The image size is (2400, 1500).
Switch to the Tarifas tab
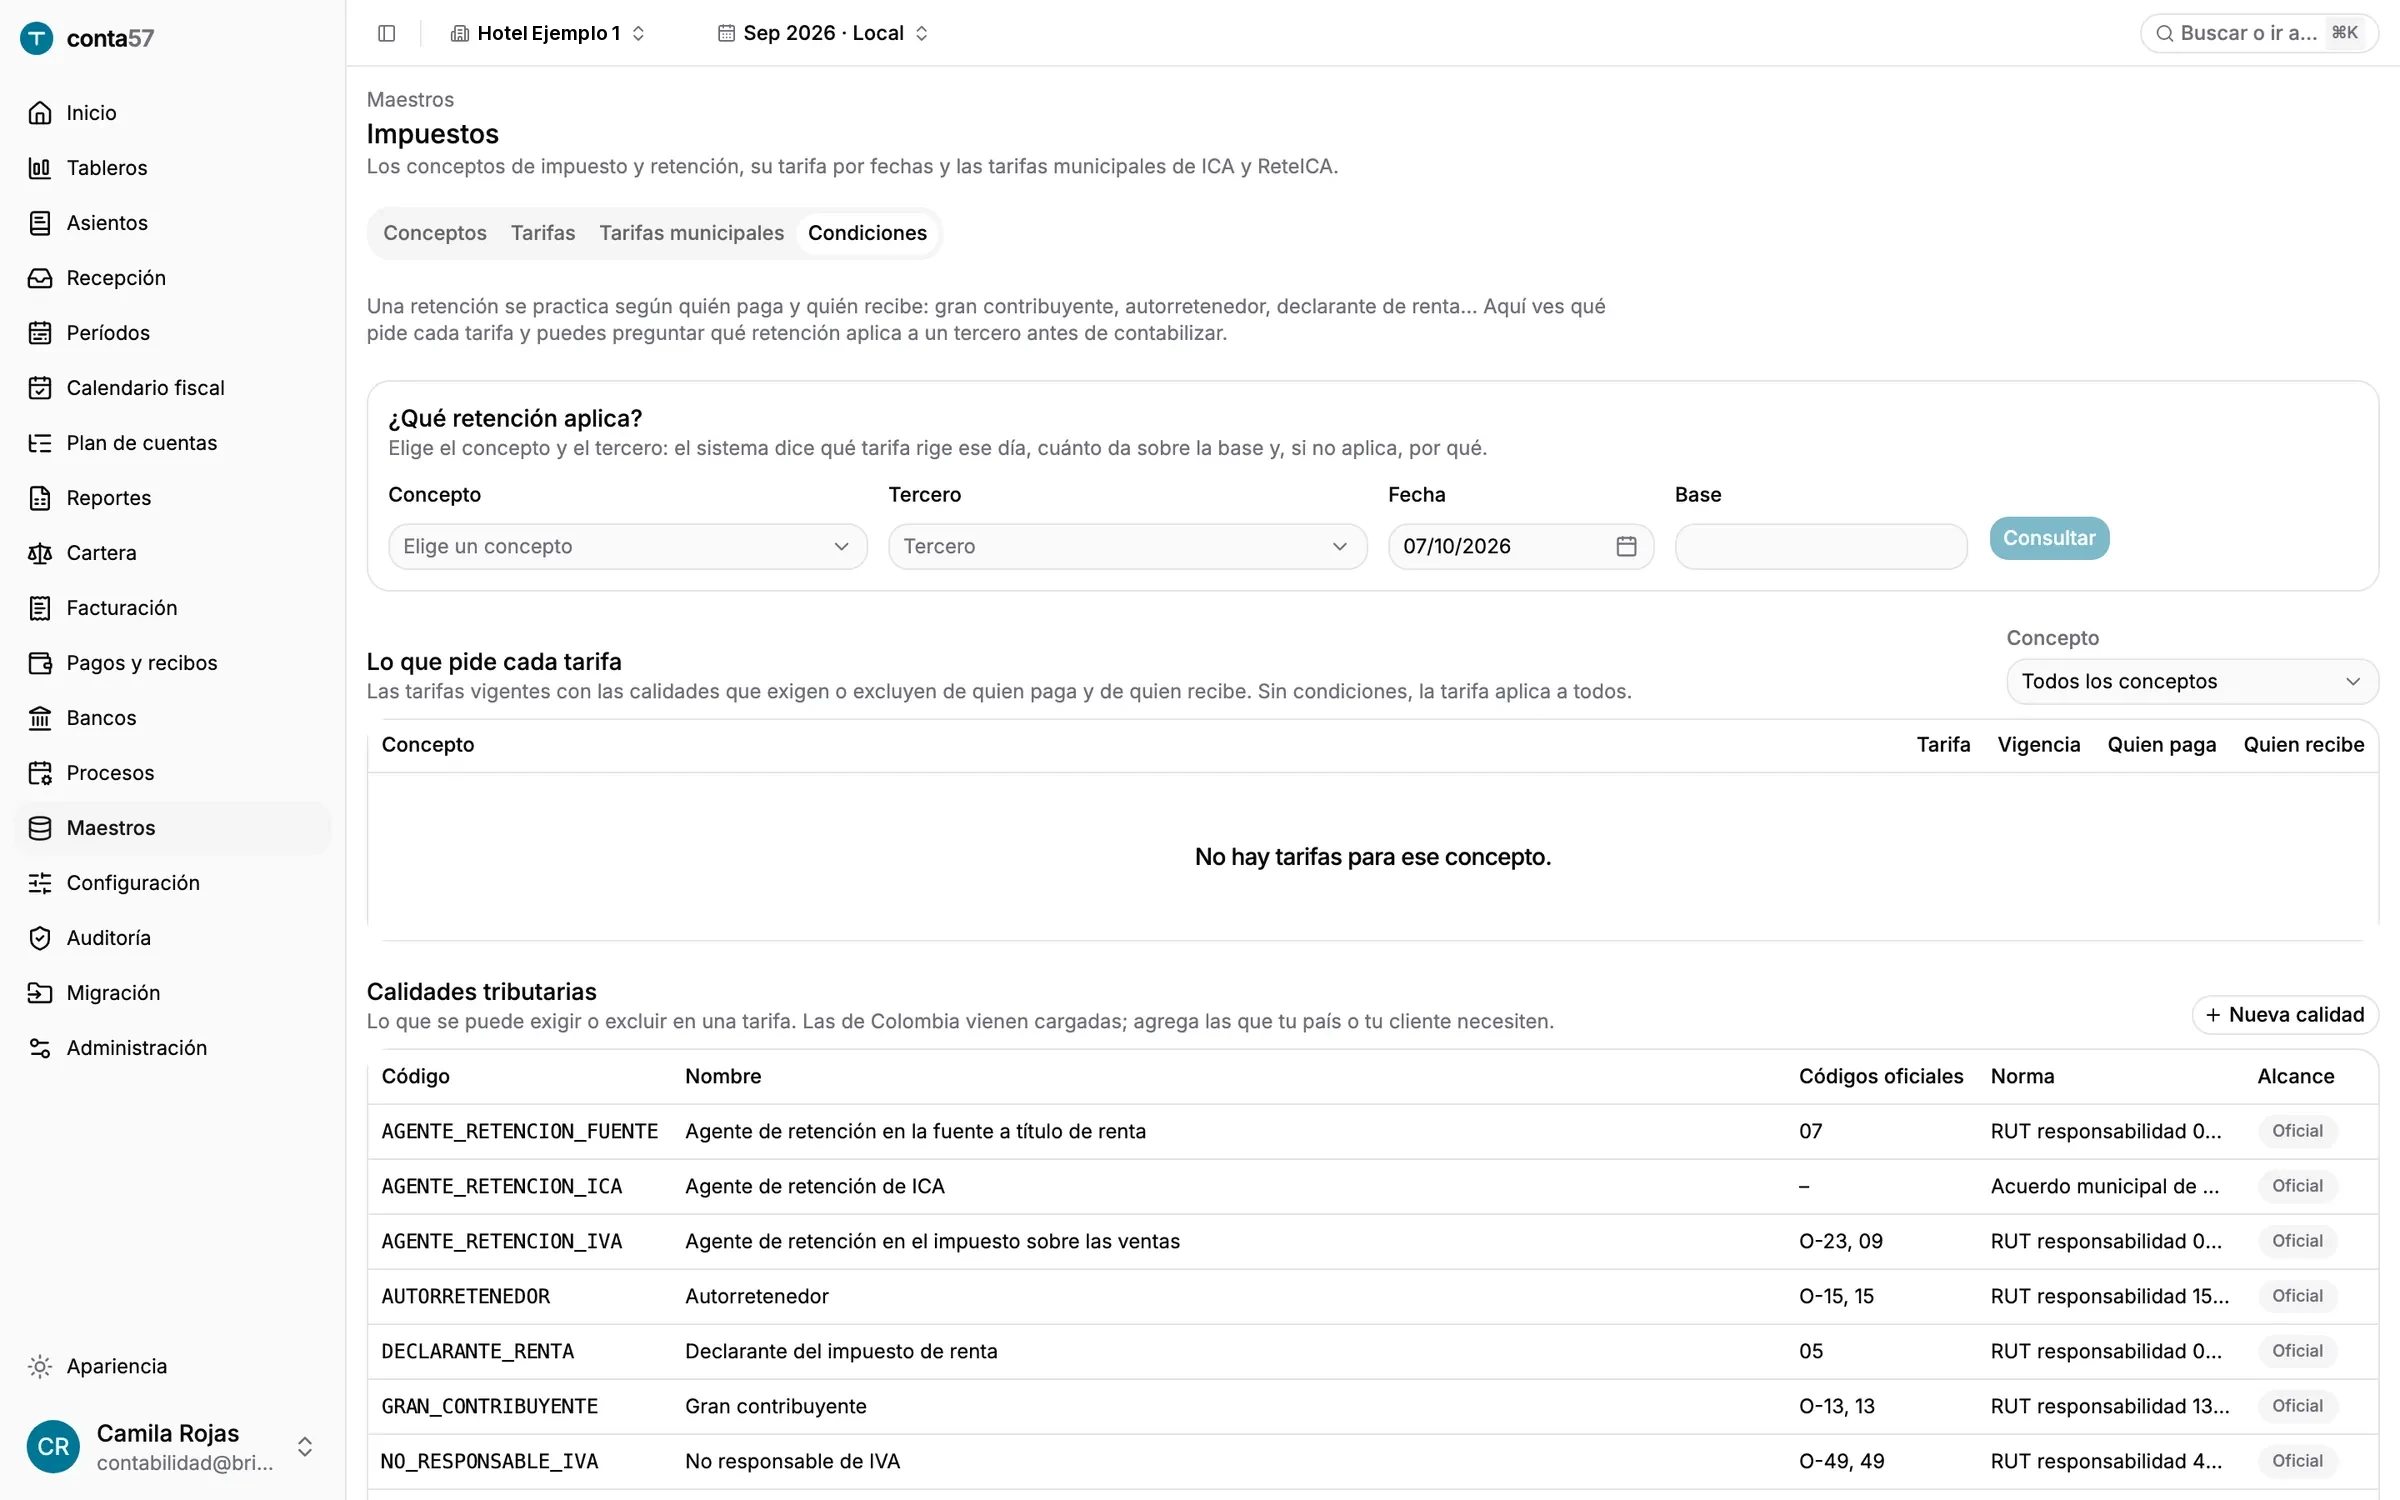(543, 233)
